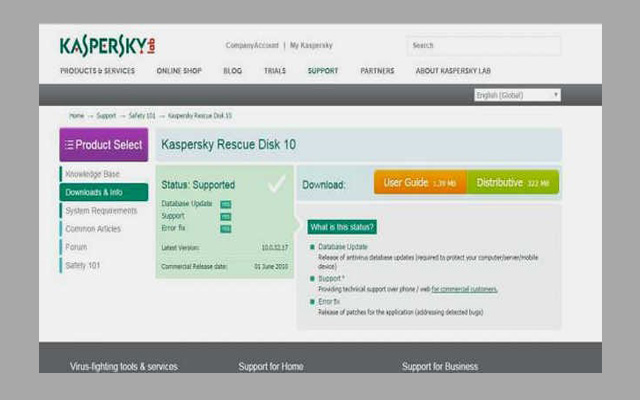Click the Kaspersky Lab logo
The height and width of the screenshot is (400, 640).
(107, 47)
